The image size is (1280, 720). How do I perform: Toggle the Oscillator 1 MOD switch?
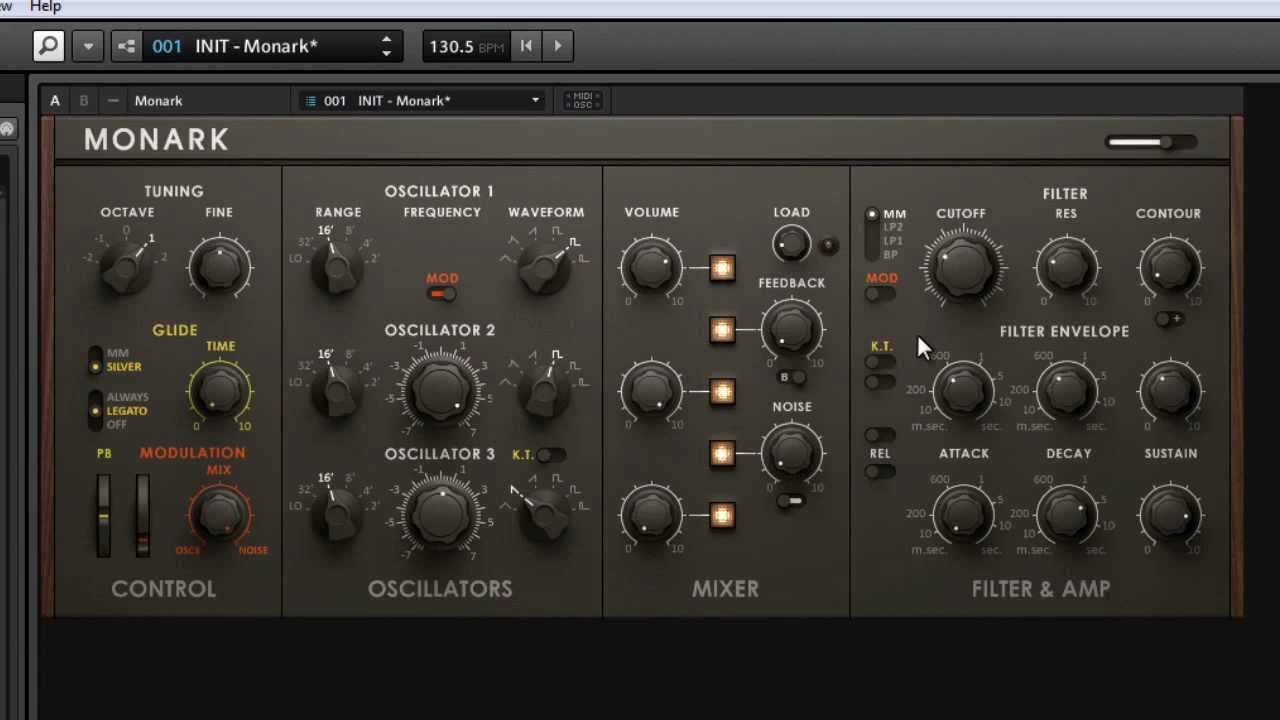(x=441, y=293)
